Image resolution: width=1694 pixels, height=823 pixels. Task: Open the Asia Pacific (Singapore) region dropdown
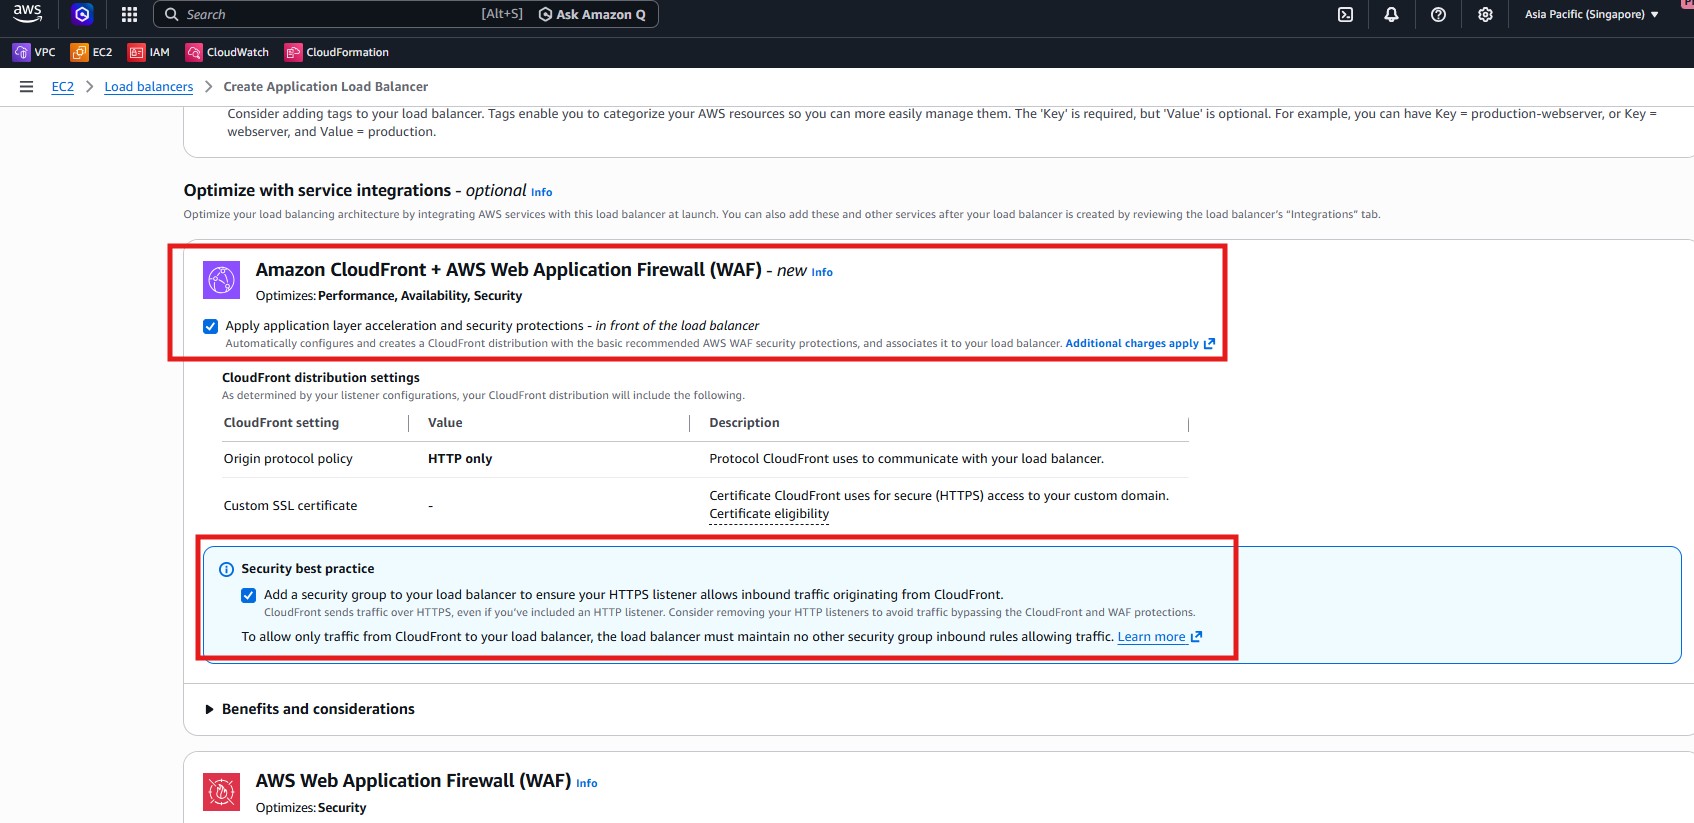tap(1591, 14)
